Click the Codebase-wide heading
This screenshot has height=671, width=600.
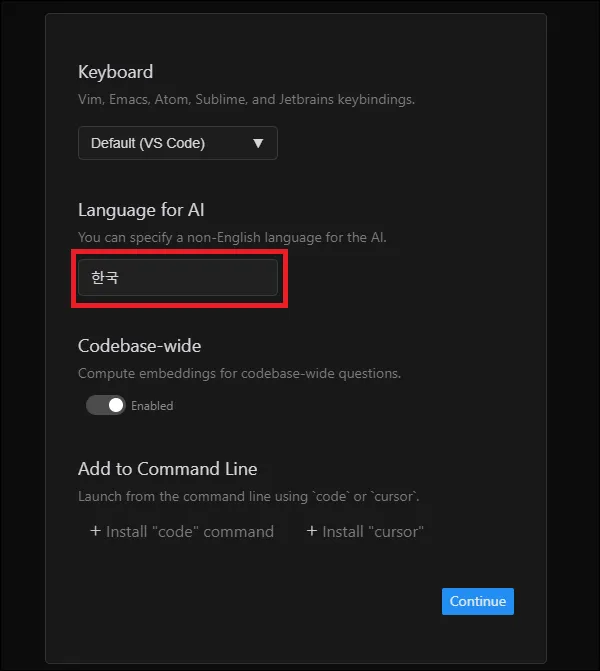140,346
